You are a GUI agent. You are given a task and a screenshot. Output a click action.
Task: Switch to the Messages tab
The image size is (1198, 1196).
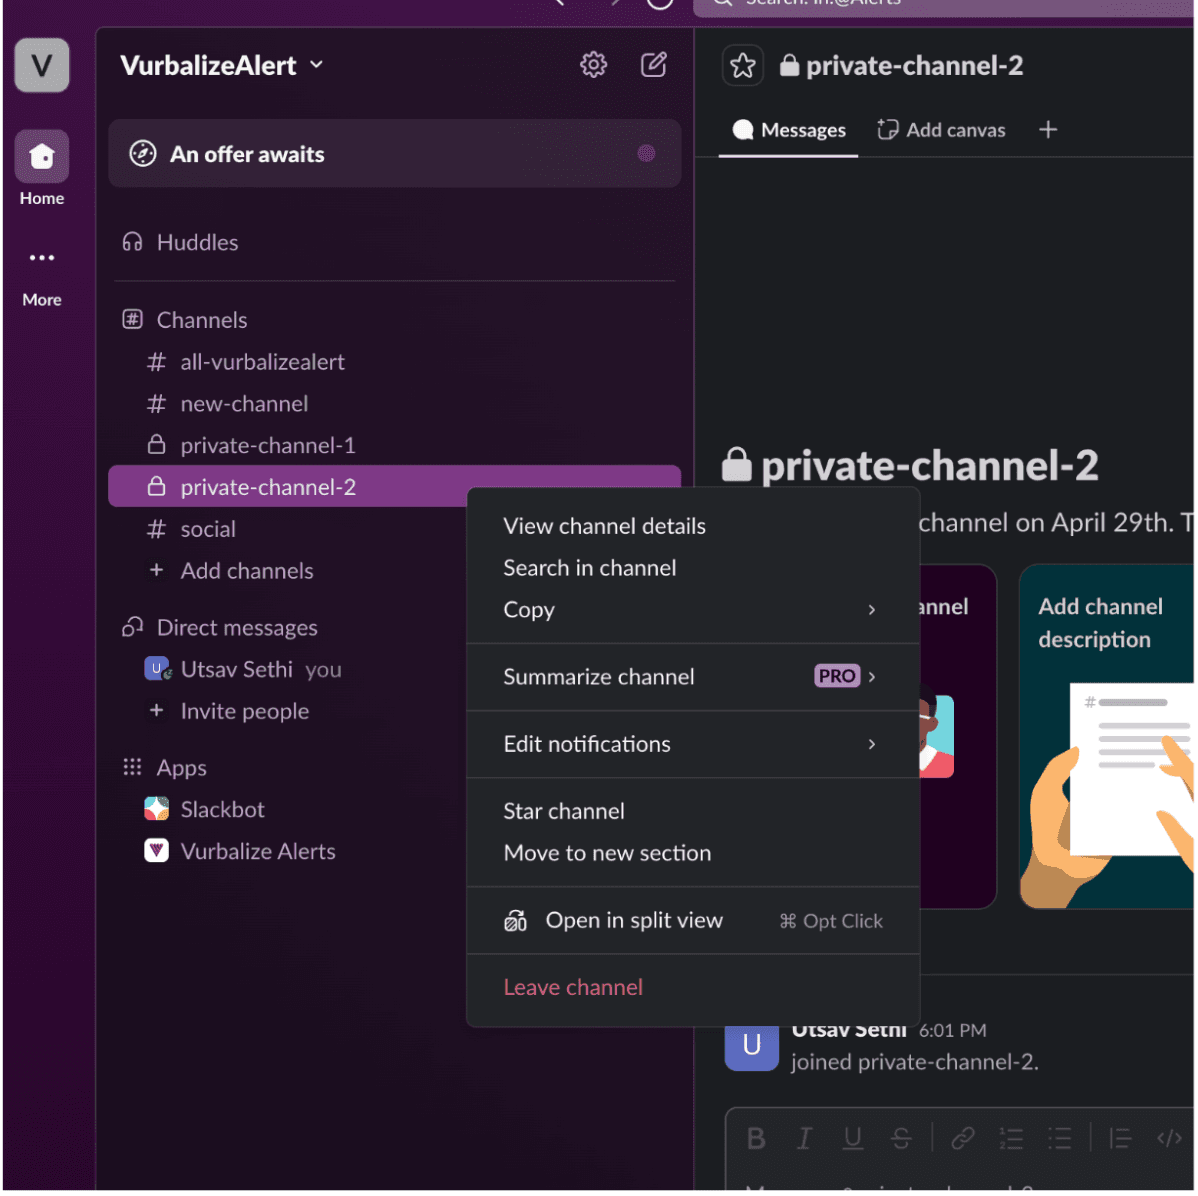point(788,130)
